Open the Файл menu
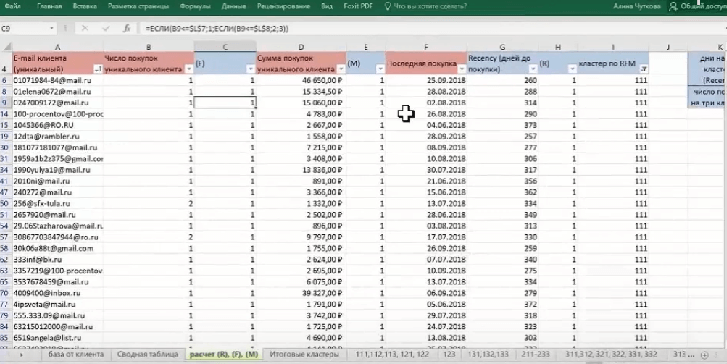Image resolution: width=727 pixels, height=364 pixels. pyautogui.click(x=12, y=6)
